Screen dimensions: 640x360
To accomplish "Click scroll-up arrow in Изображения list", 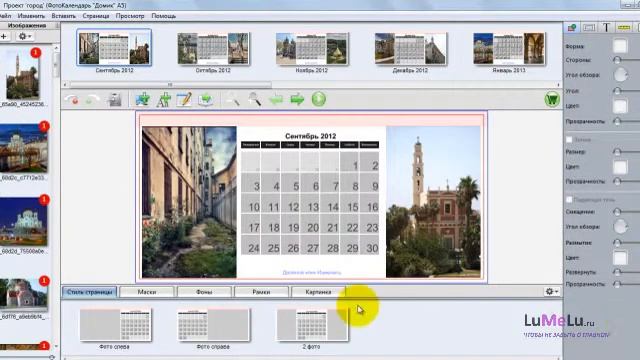I will coord(56,49).
